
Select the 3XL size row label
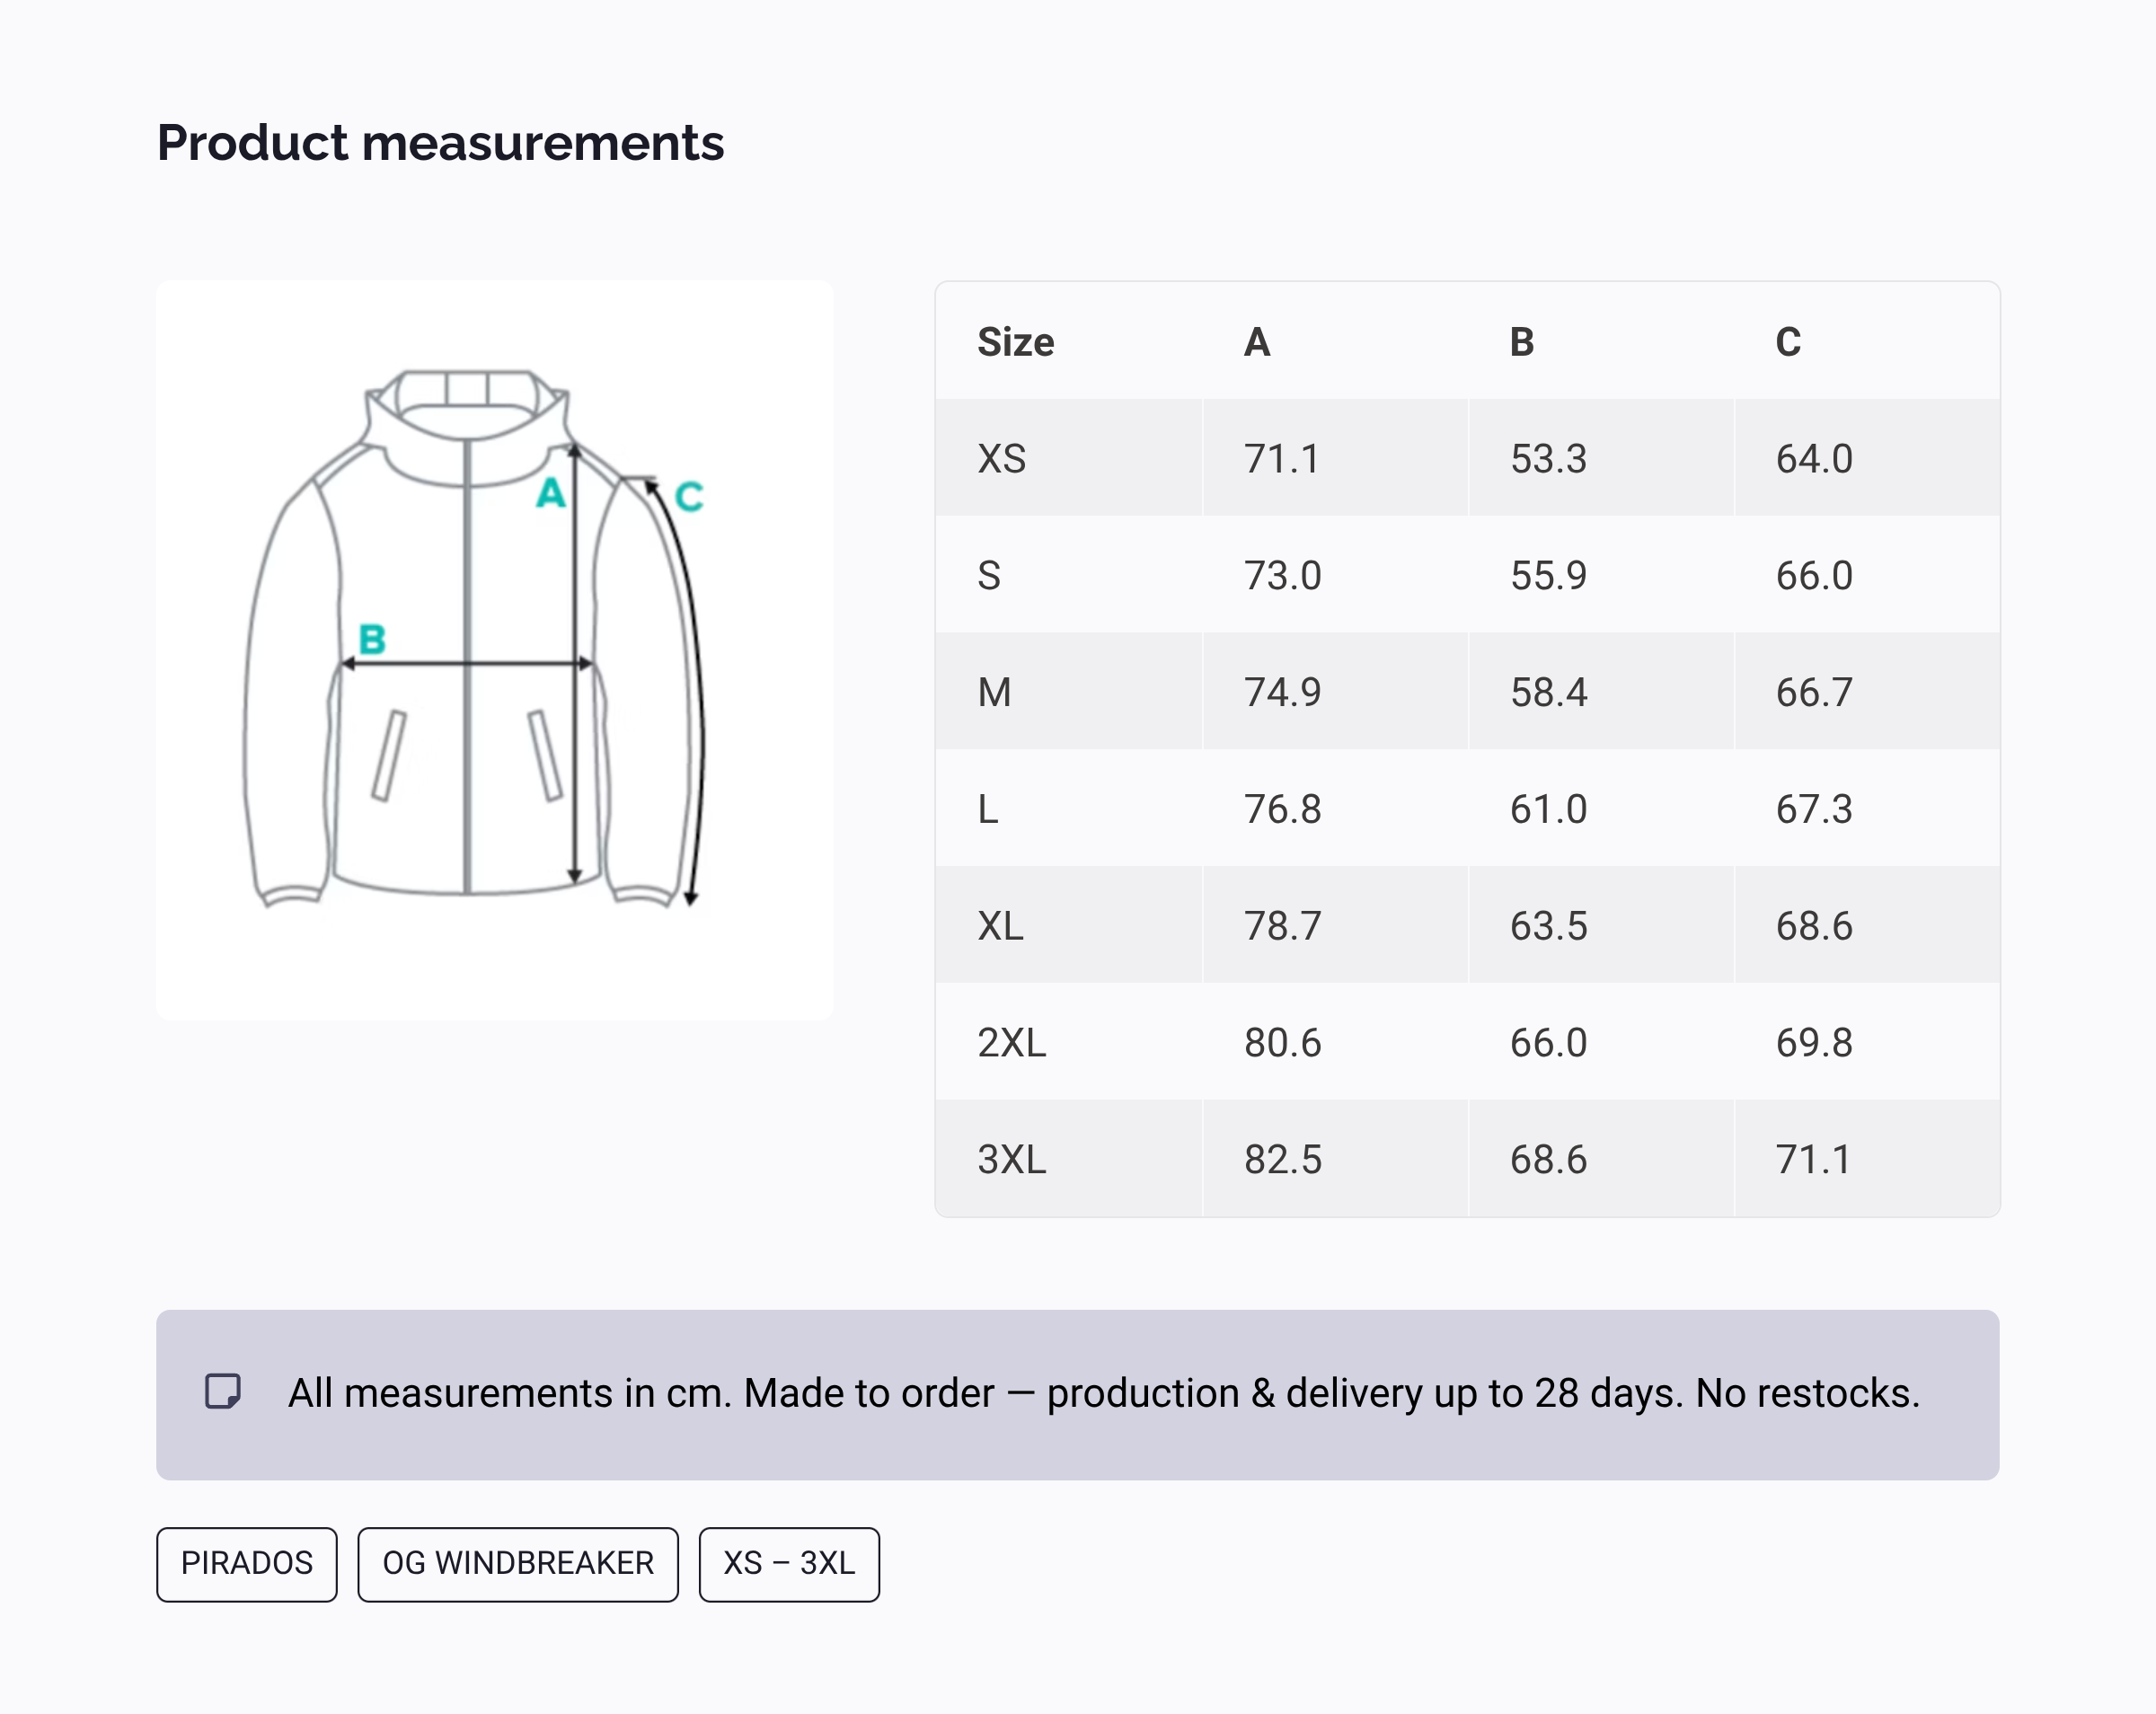coord(1011,1159)
